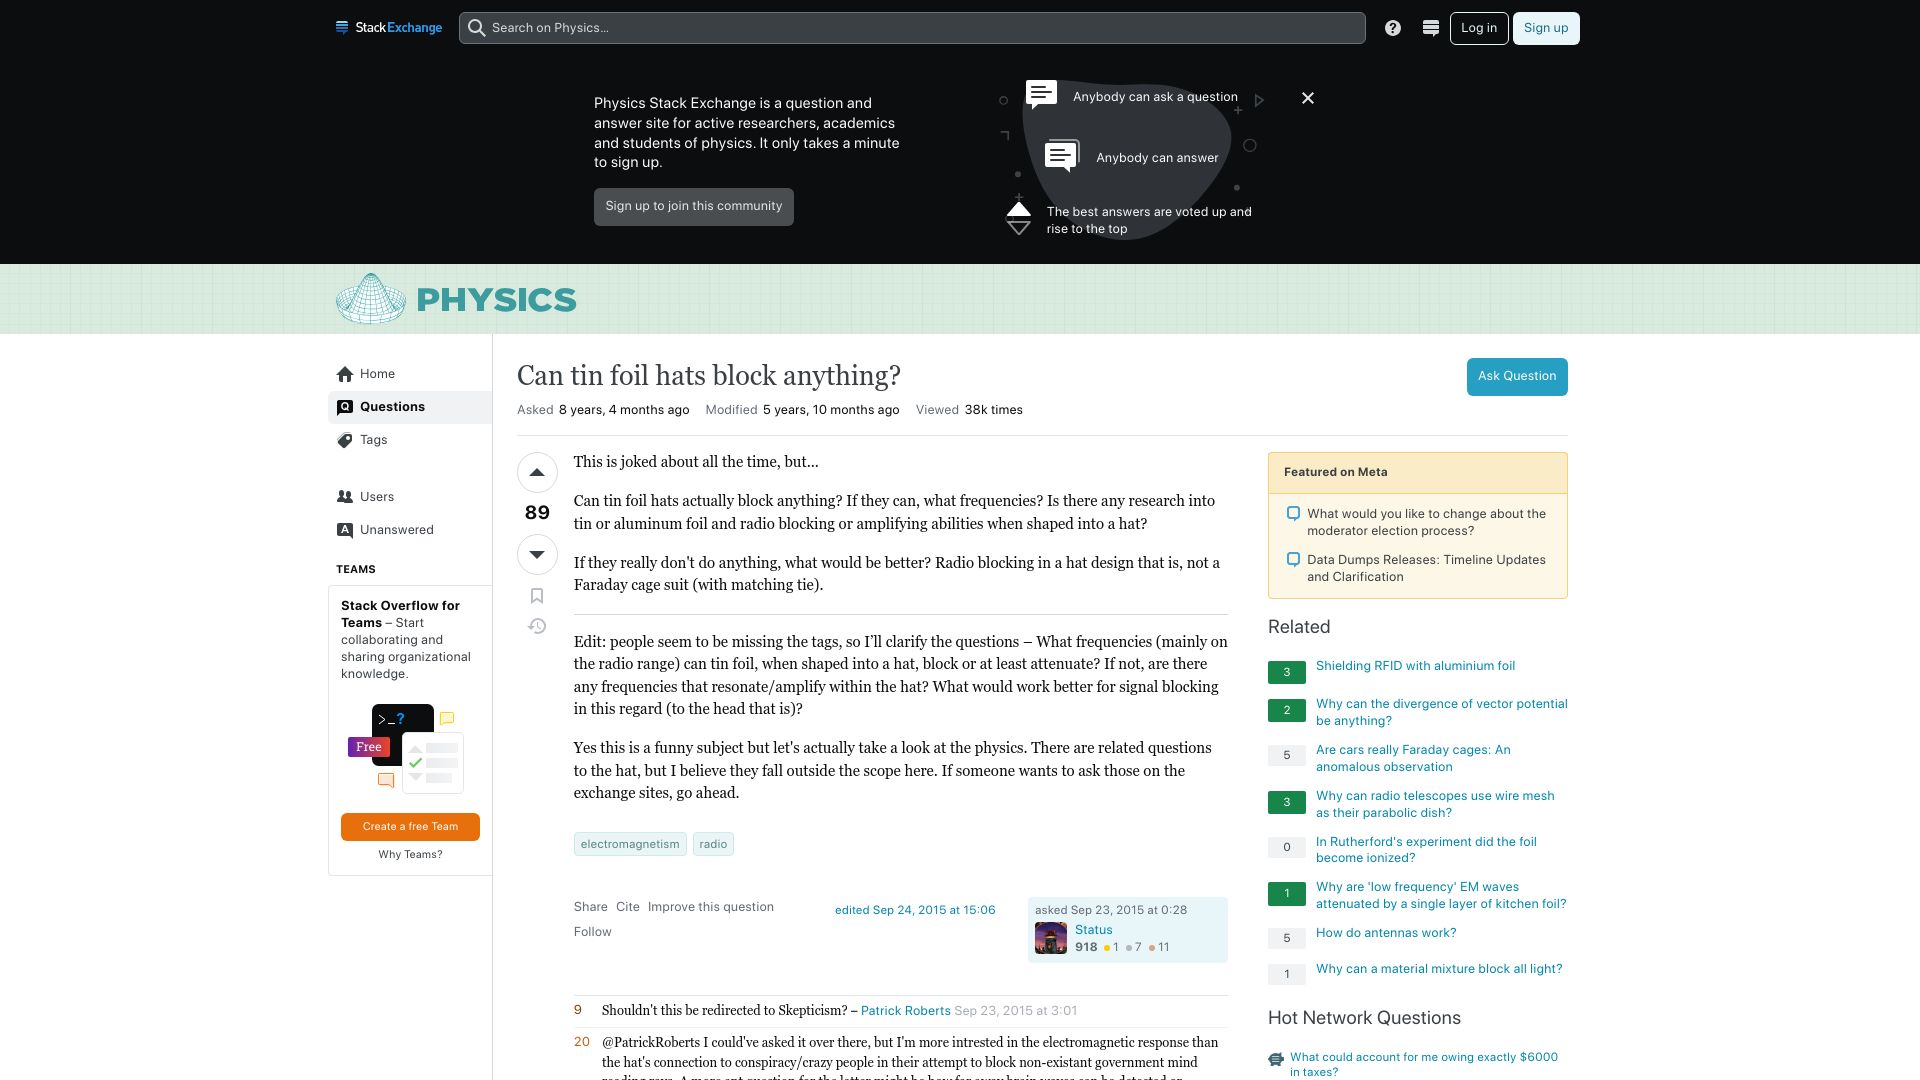Select Questions in the sidebar
This screenshot has height=1080, width=1920.
[410, 407]
